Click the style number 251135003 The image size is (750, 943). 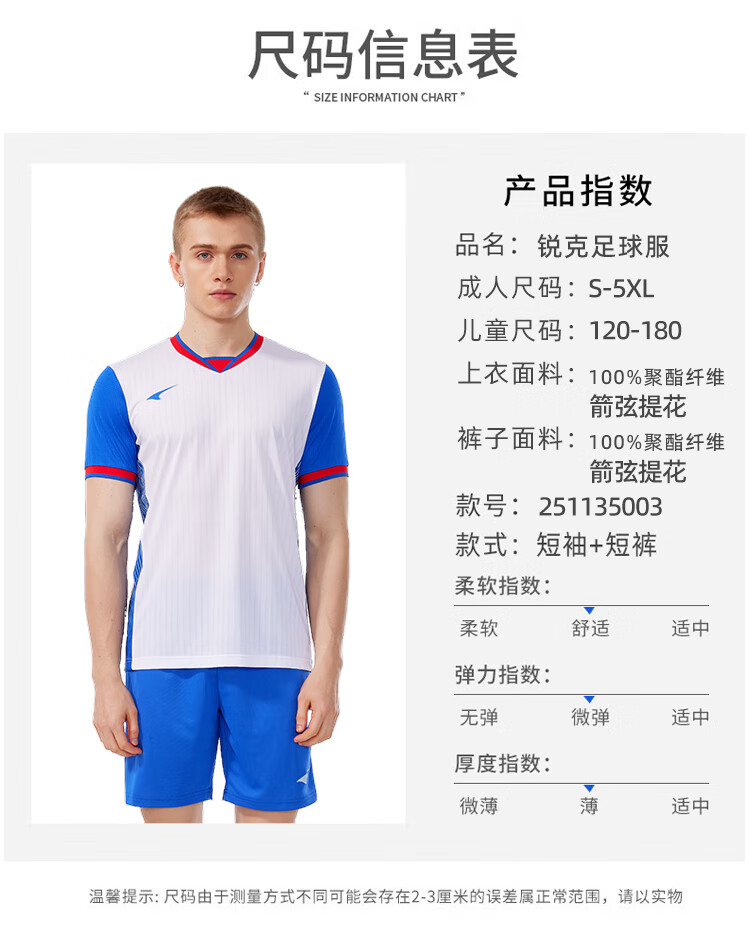point(600,507)
